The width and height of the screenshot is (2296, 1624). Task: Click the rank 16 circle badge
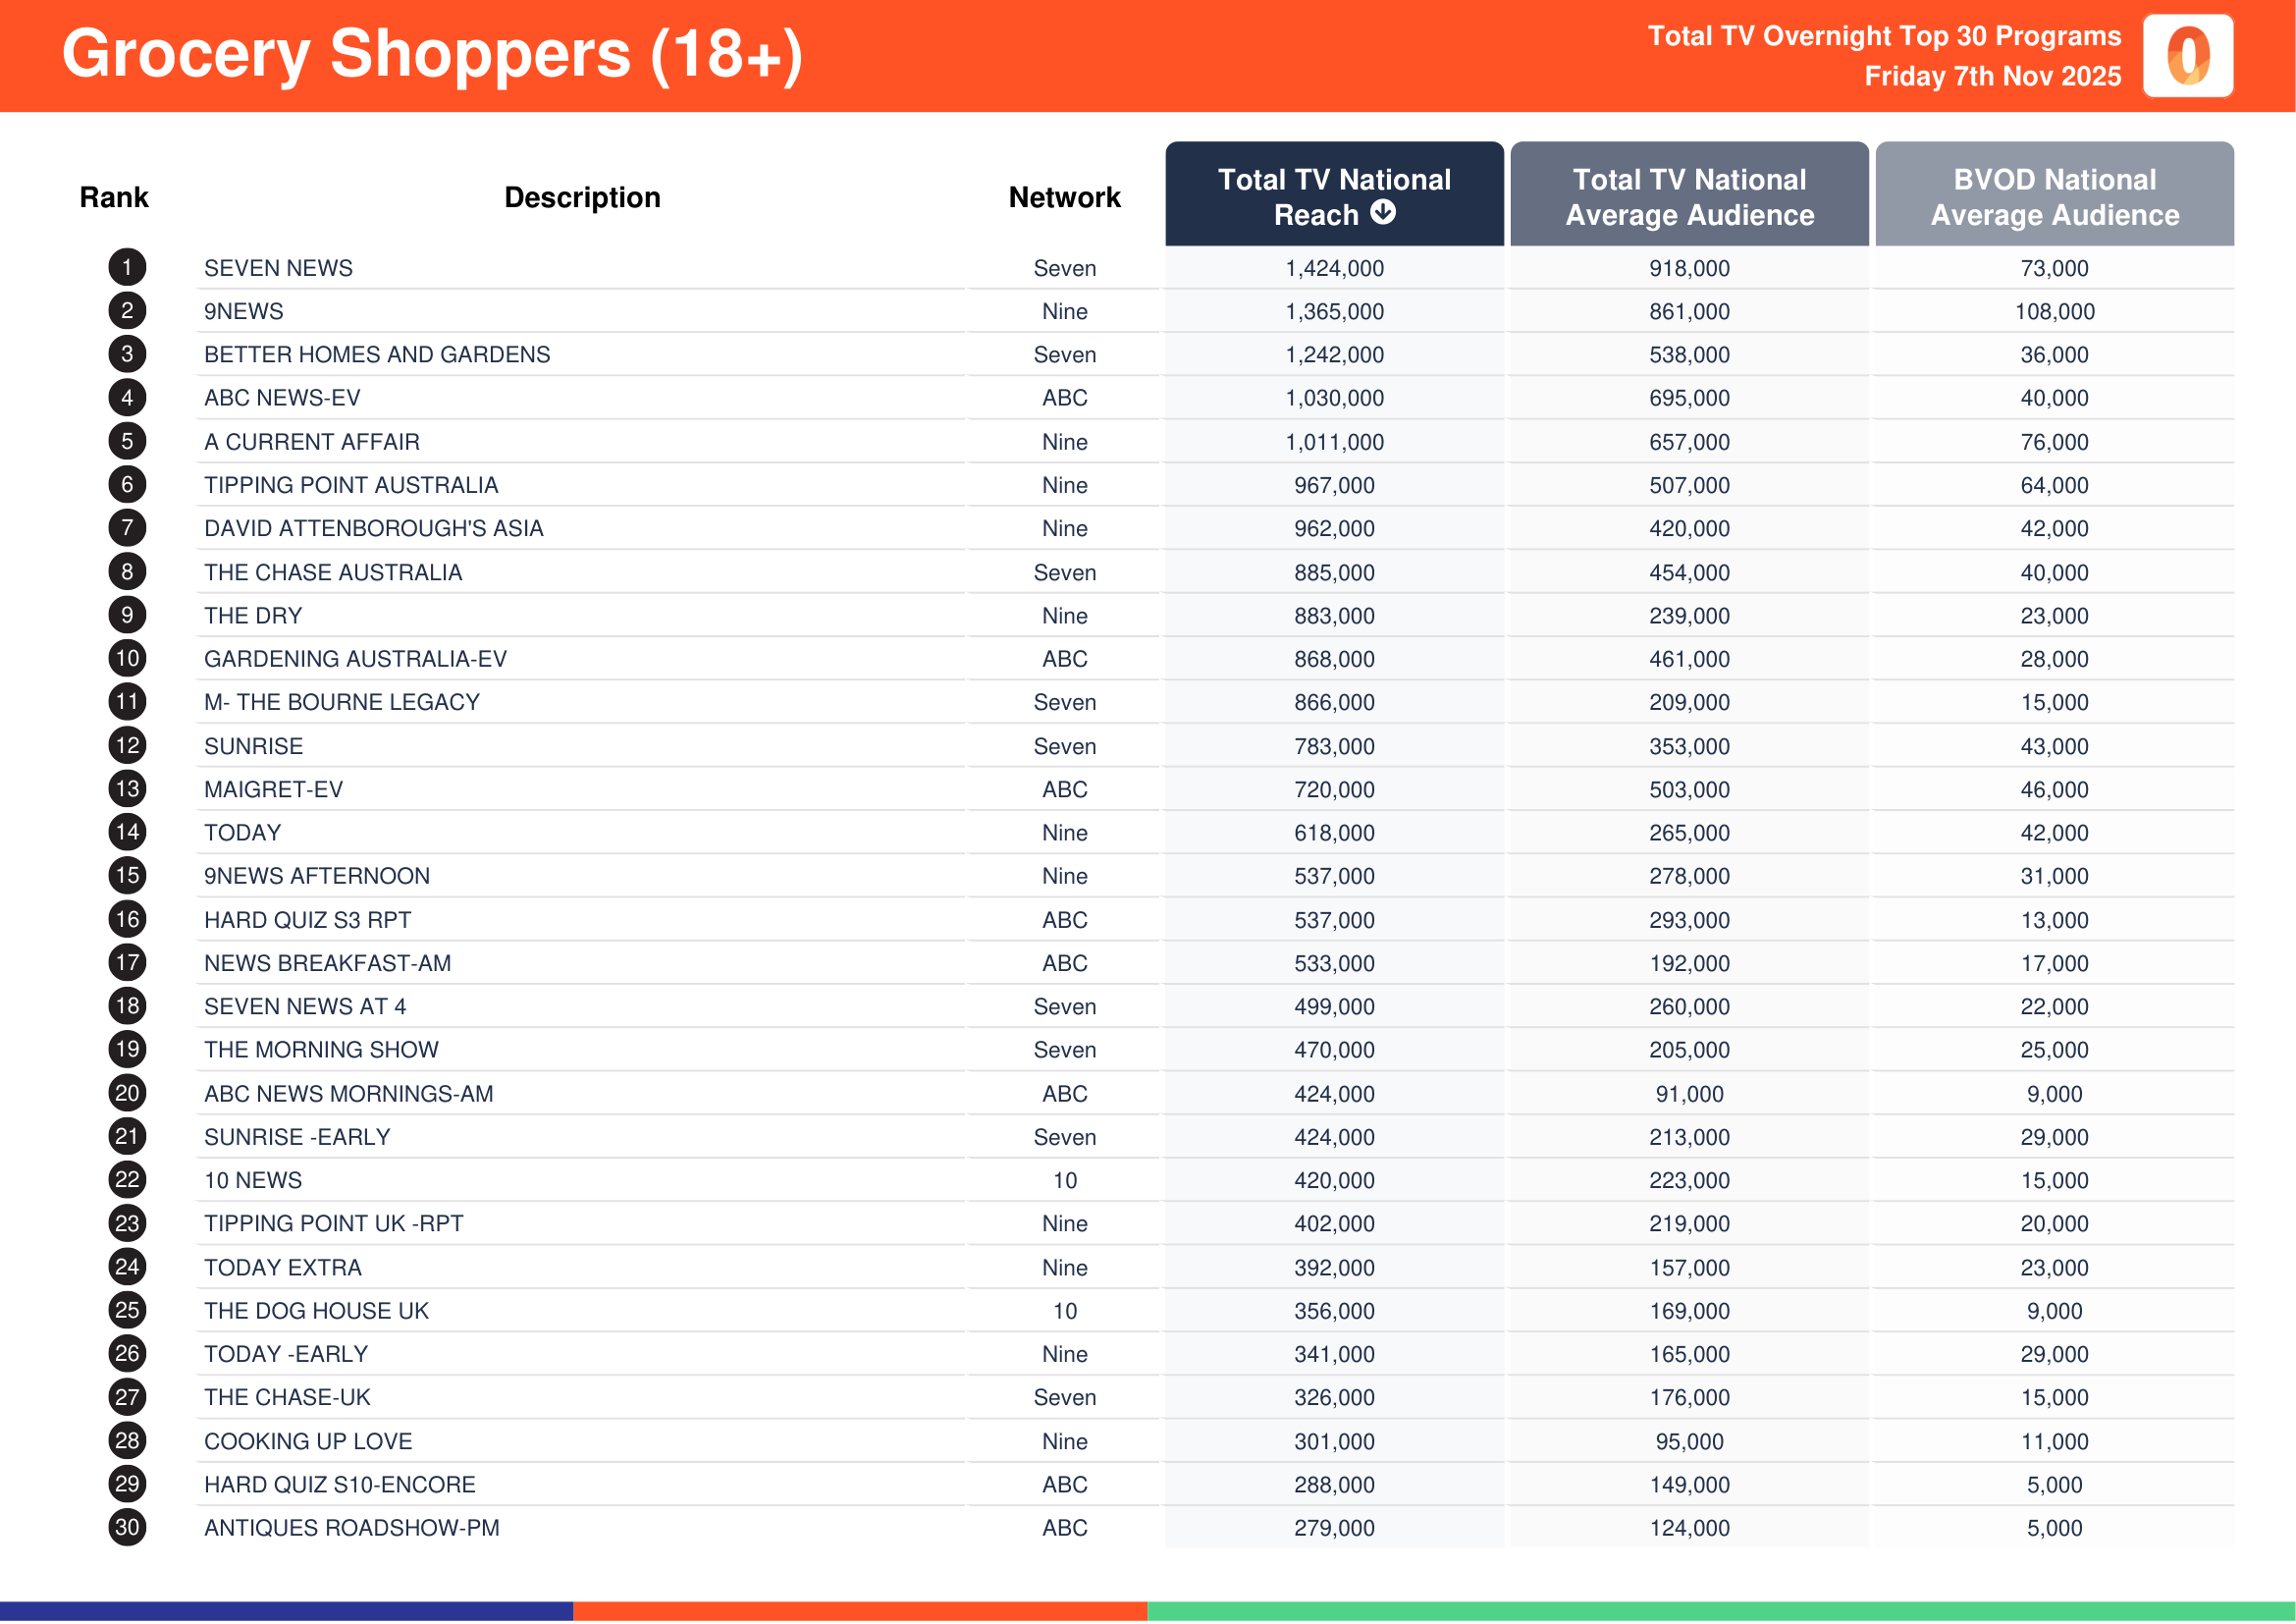pos(127,919)
